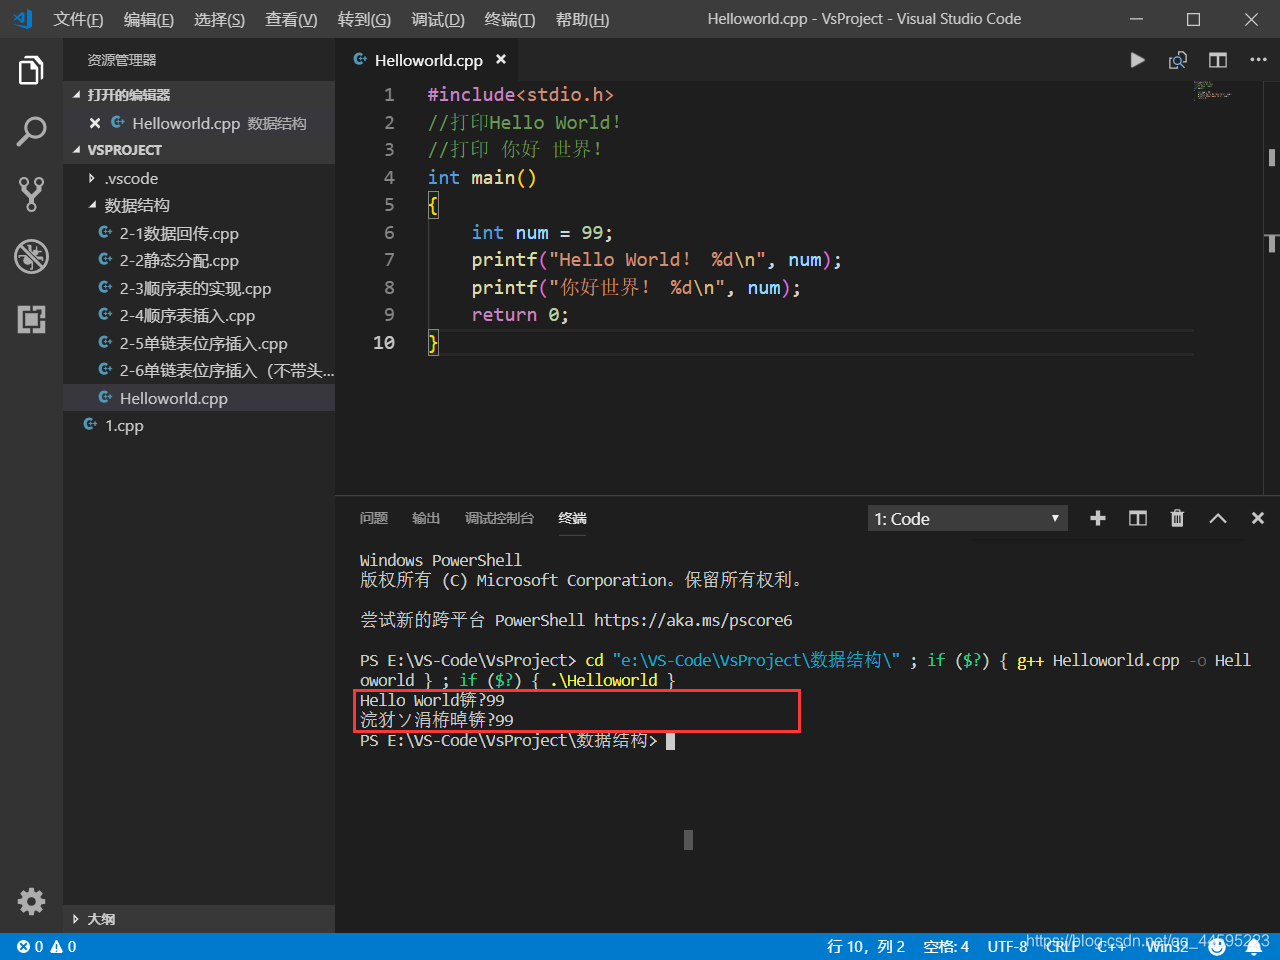Open editor more actions ellipsis
This screenshot has height=960, width=1280.
coord(1258,60)
